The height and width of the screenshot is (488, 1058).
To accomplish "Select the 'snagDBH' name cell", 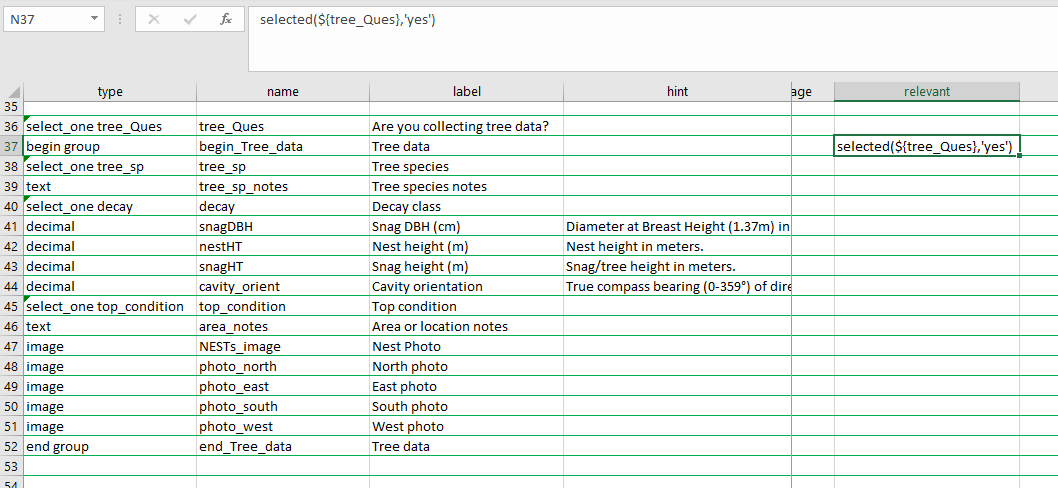I will [282, 227].
